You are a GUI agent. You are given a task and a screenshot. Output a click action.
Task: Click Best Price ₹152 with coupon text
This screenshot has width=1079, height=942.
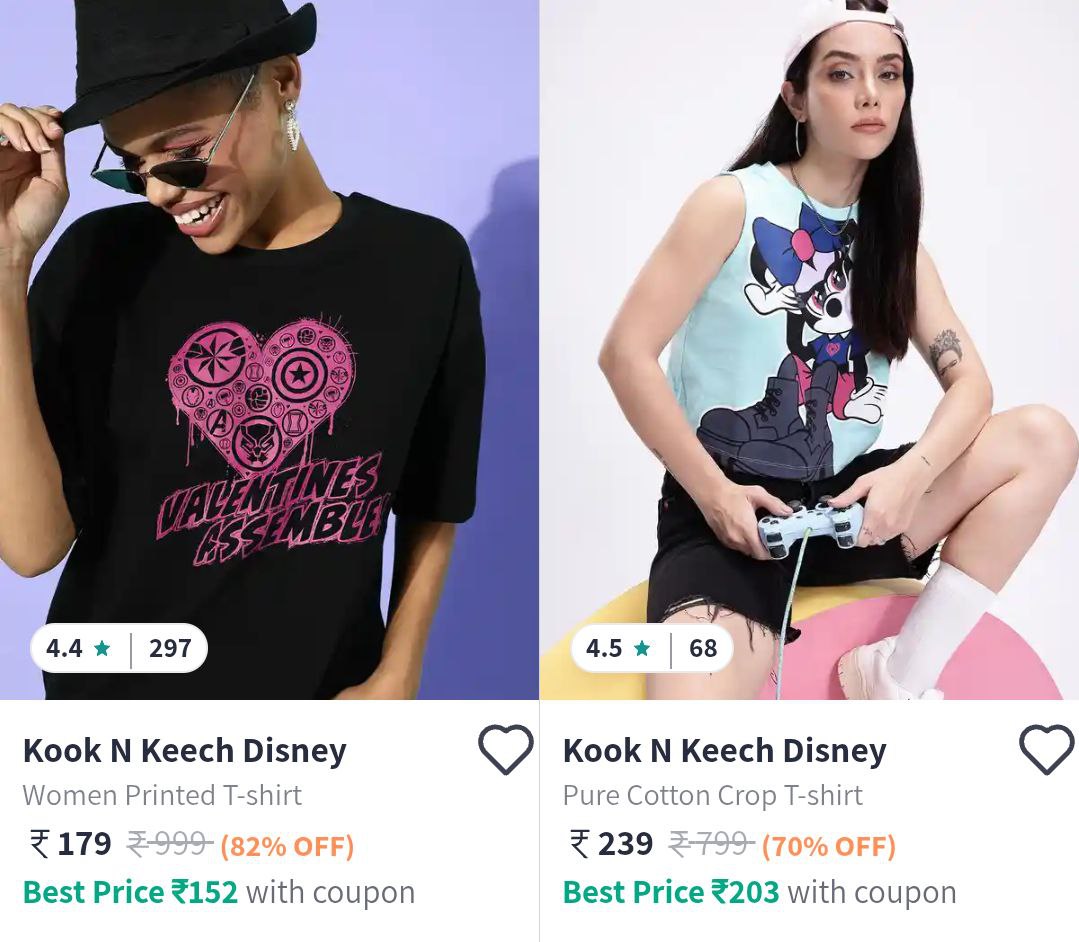[219, 891]
